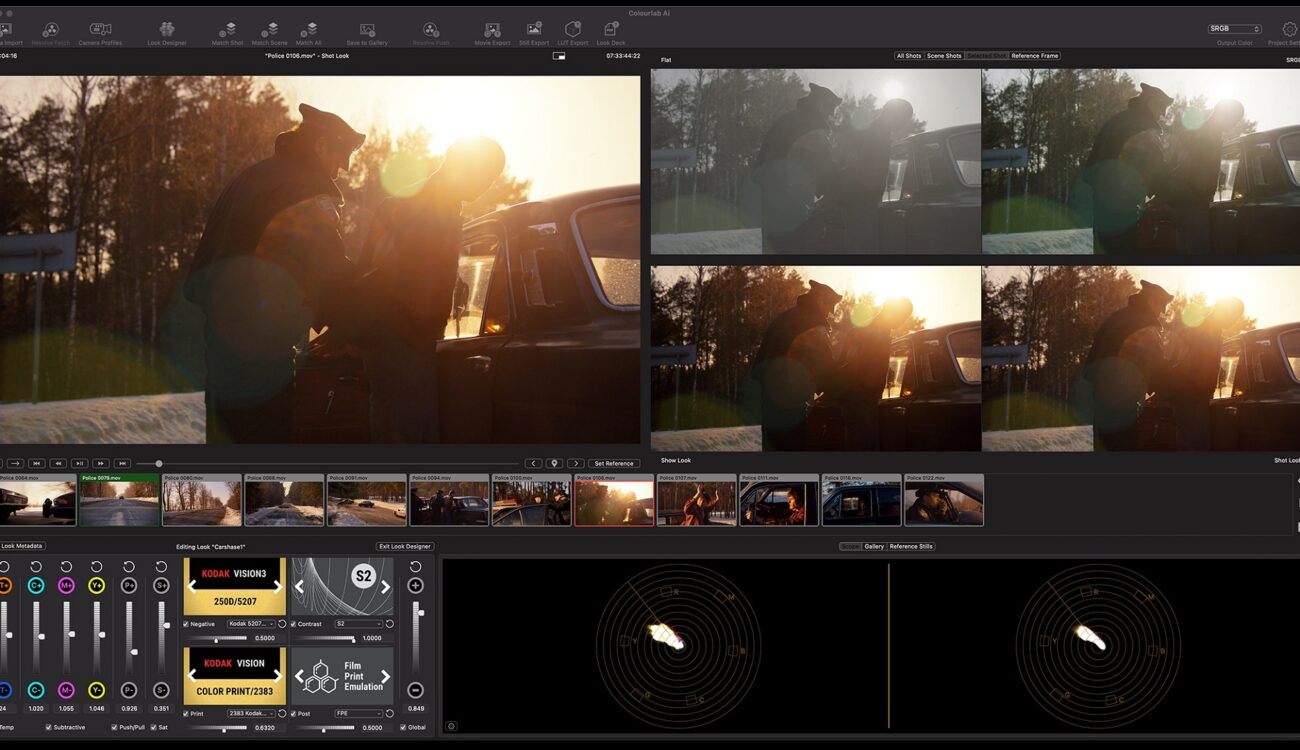This screenshot has height=750, width=1300.
Task: Click the Match All icon
Action: (x=309, y=30)
